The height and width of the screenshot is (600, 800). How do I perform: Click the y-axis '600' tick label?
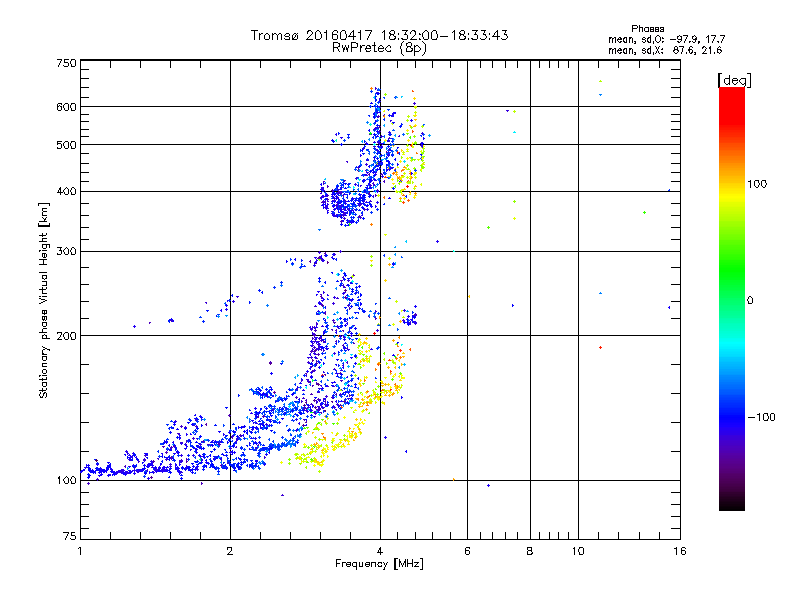(66, 107)
